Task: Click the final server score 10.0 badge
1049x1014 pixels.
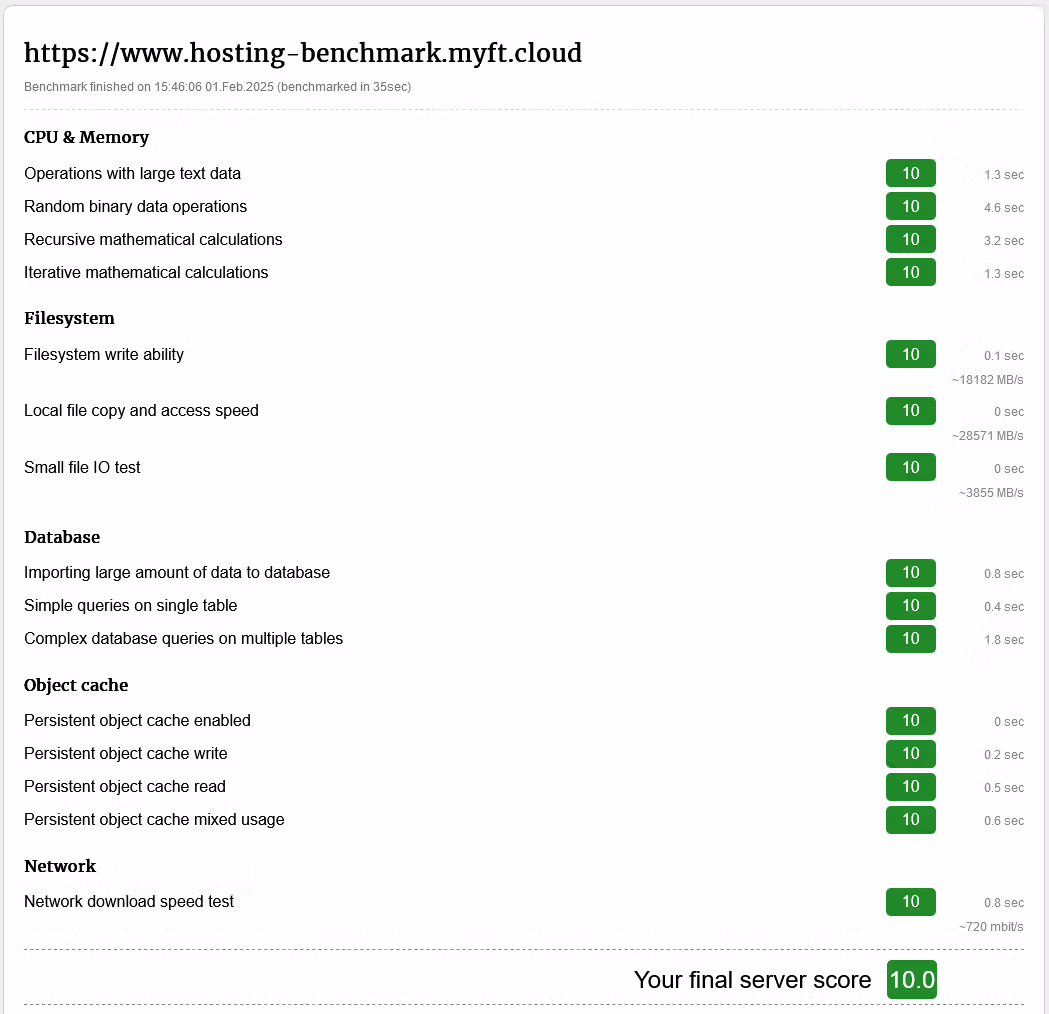Action: pos(912,980)
